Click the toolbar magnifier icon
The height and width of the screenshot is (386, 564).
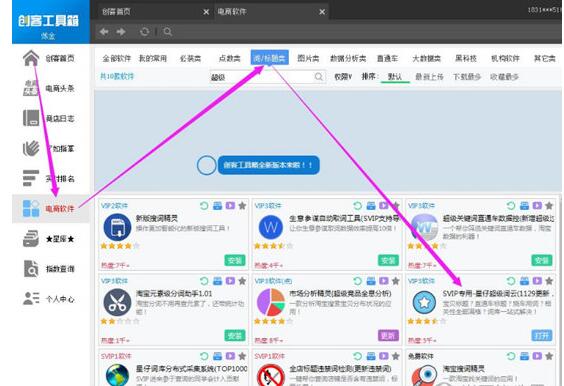tap(167, 32)
